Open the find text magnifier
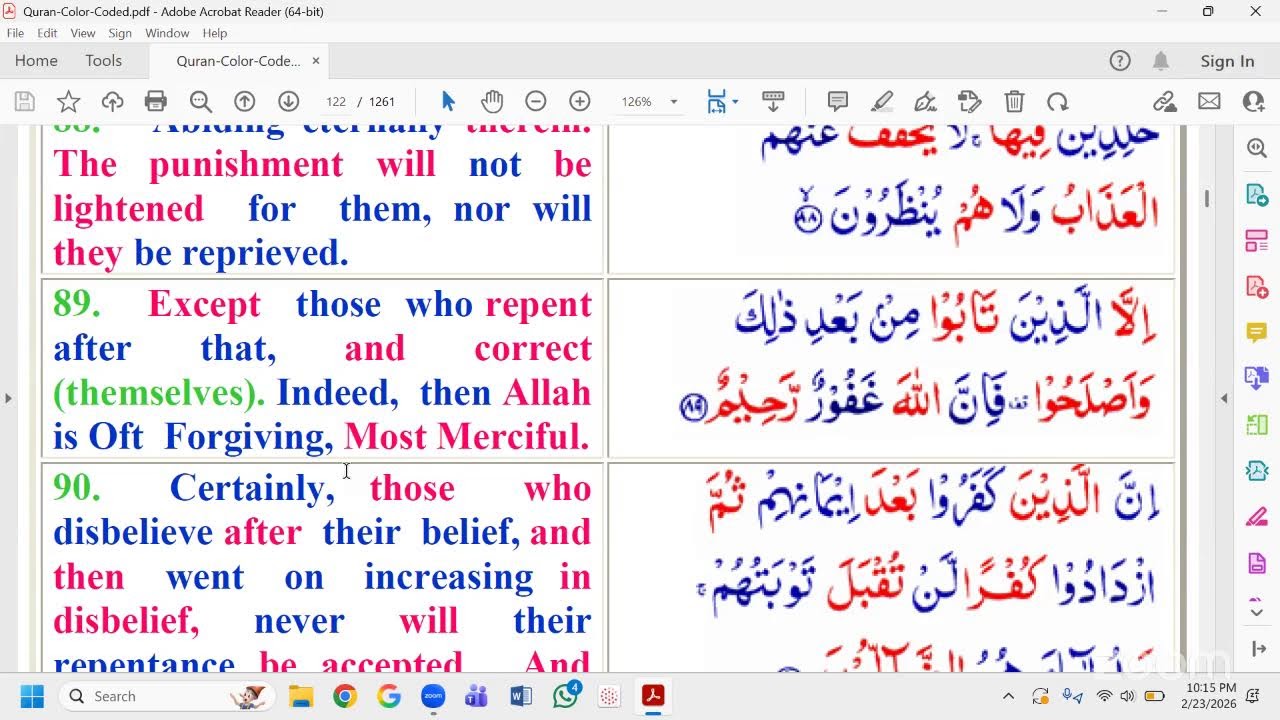The width and height of the screenshot is (1280, 720). click(200, 101)
